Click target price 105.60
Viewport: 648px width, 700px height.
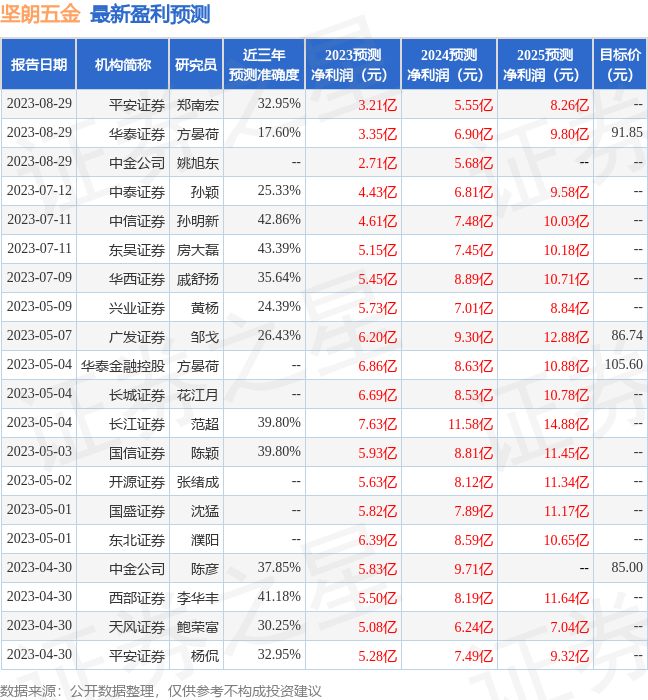[x=623, y=364]
